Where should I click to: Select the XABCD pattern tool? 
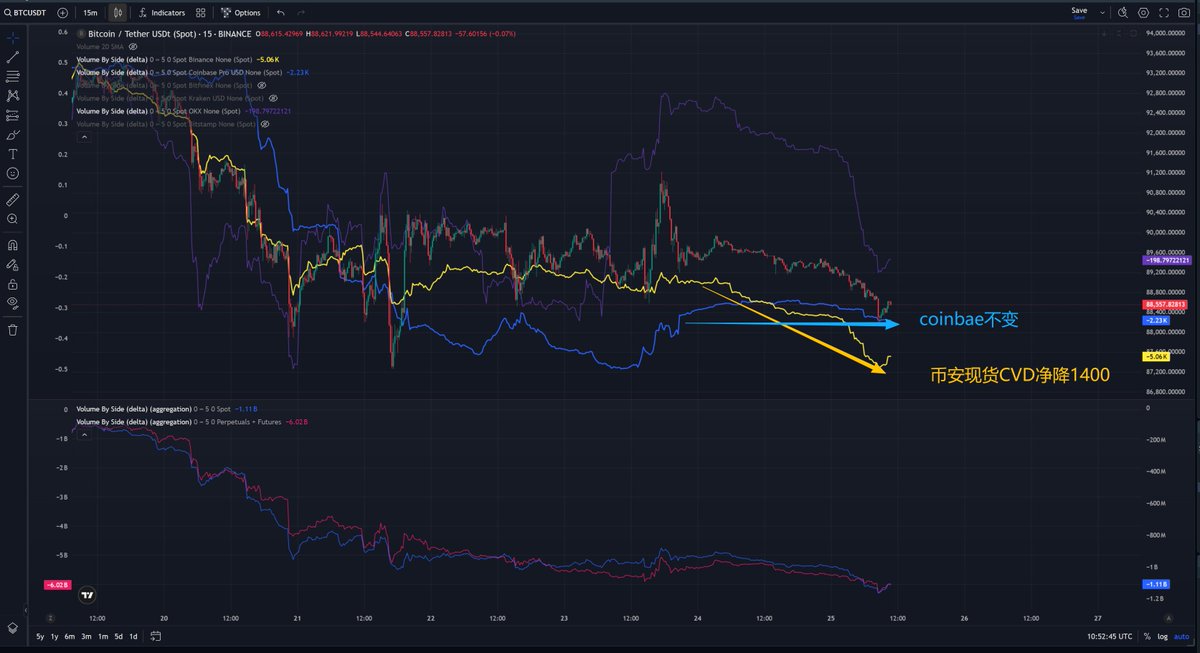pos(13,96)
